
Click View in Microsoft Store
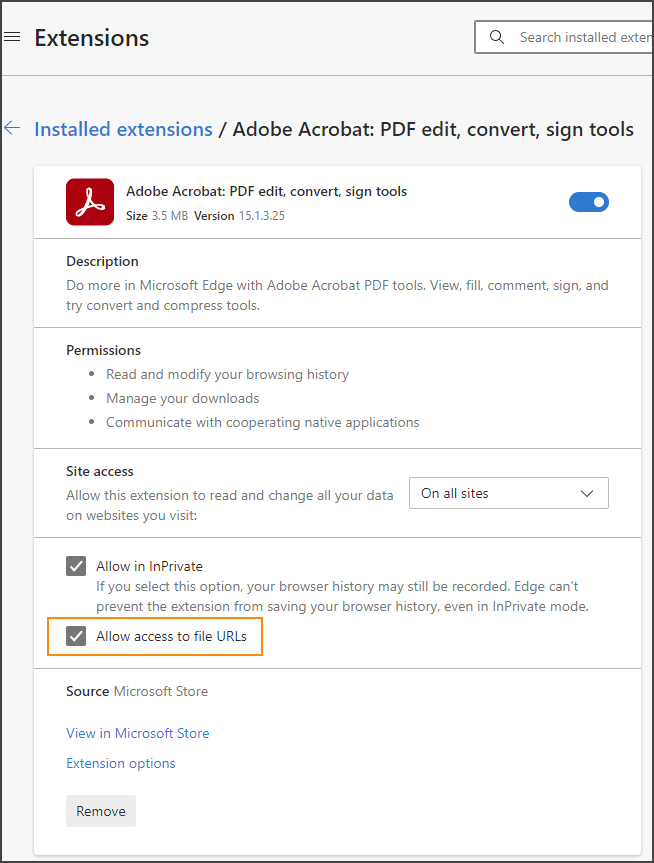pos(137,733)
